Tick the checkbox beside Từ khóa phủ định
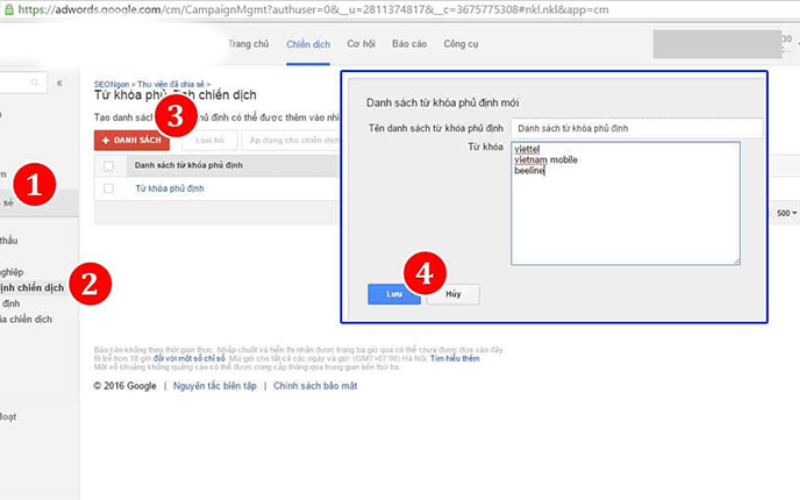Viewport: 800px width, 500px height. tap(109, 188)
